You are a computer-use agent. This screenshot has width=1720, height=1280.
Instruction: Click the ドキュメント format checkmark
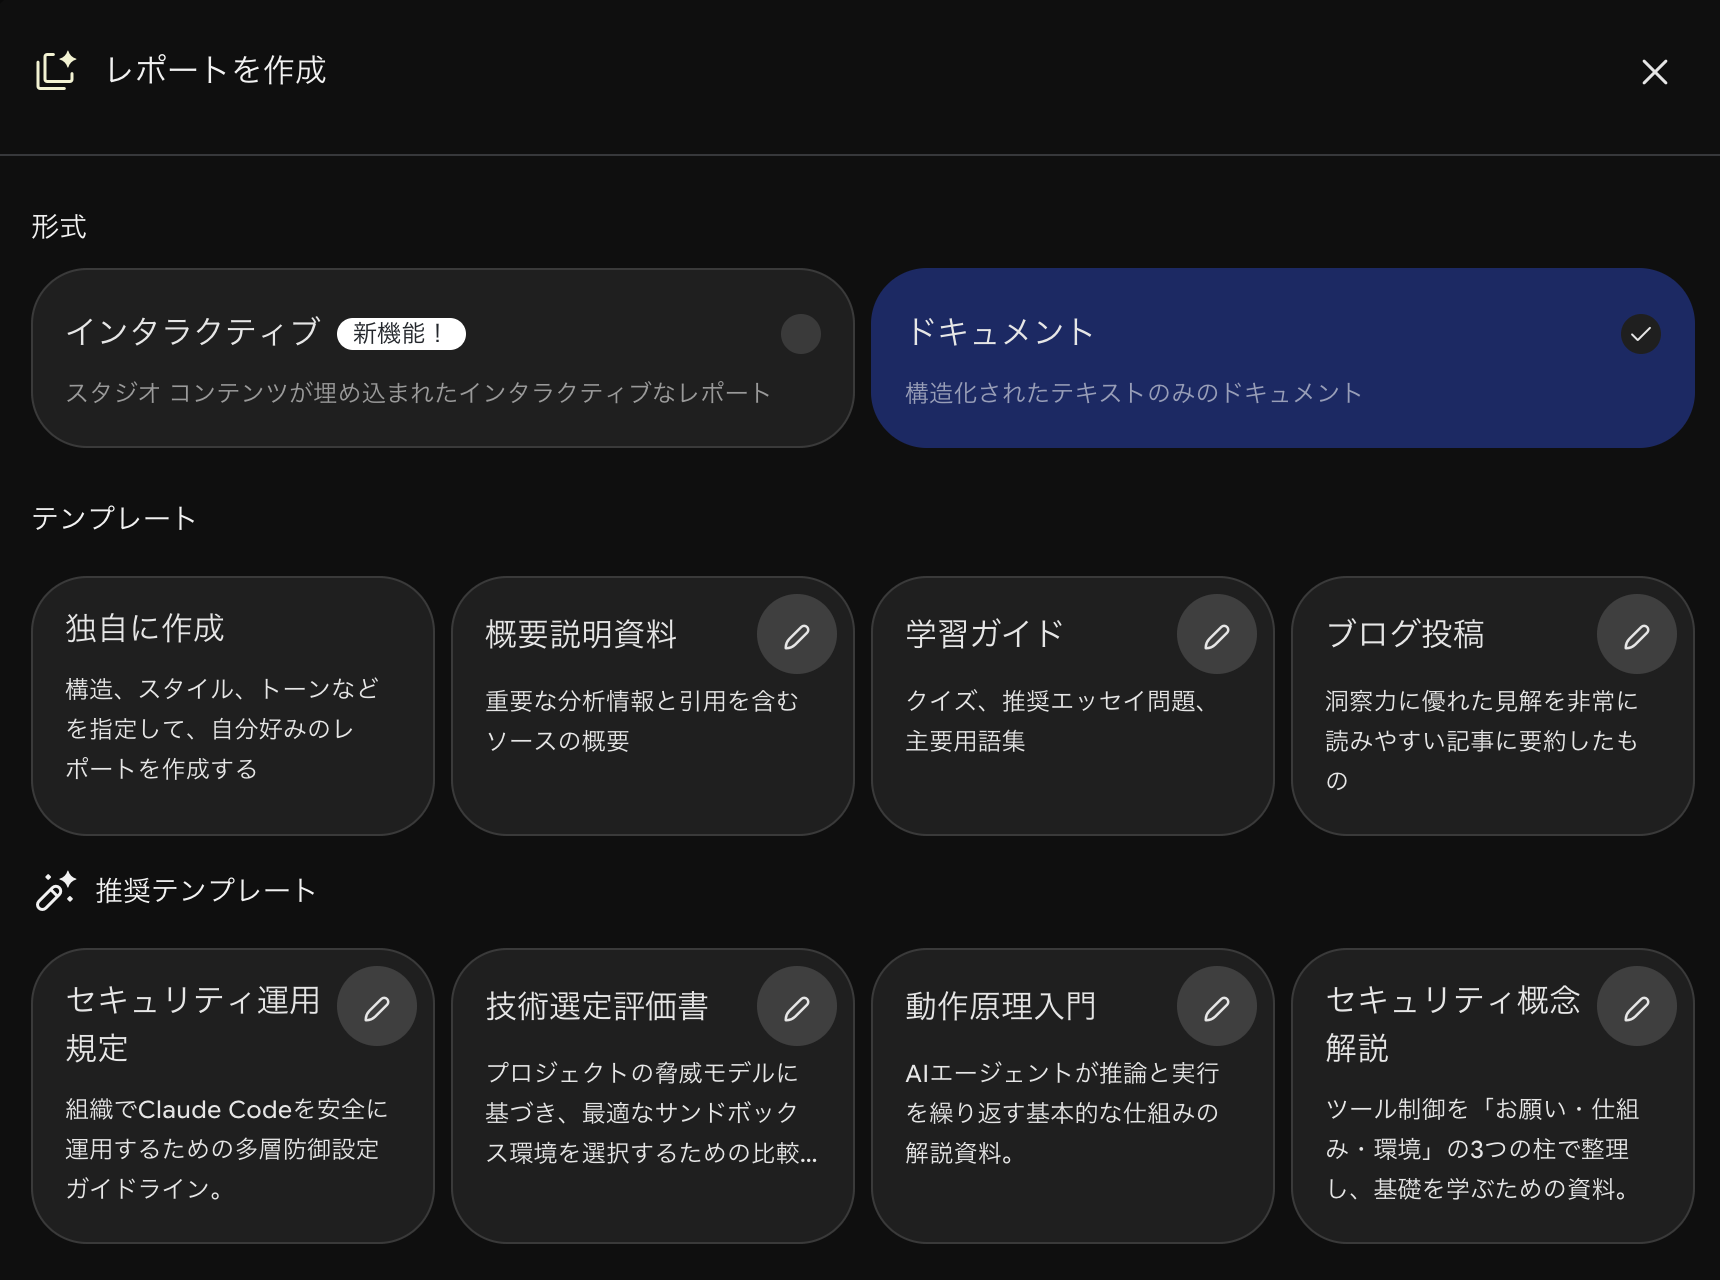(1641, 334)
